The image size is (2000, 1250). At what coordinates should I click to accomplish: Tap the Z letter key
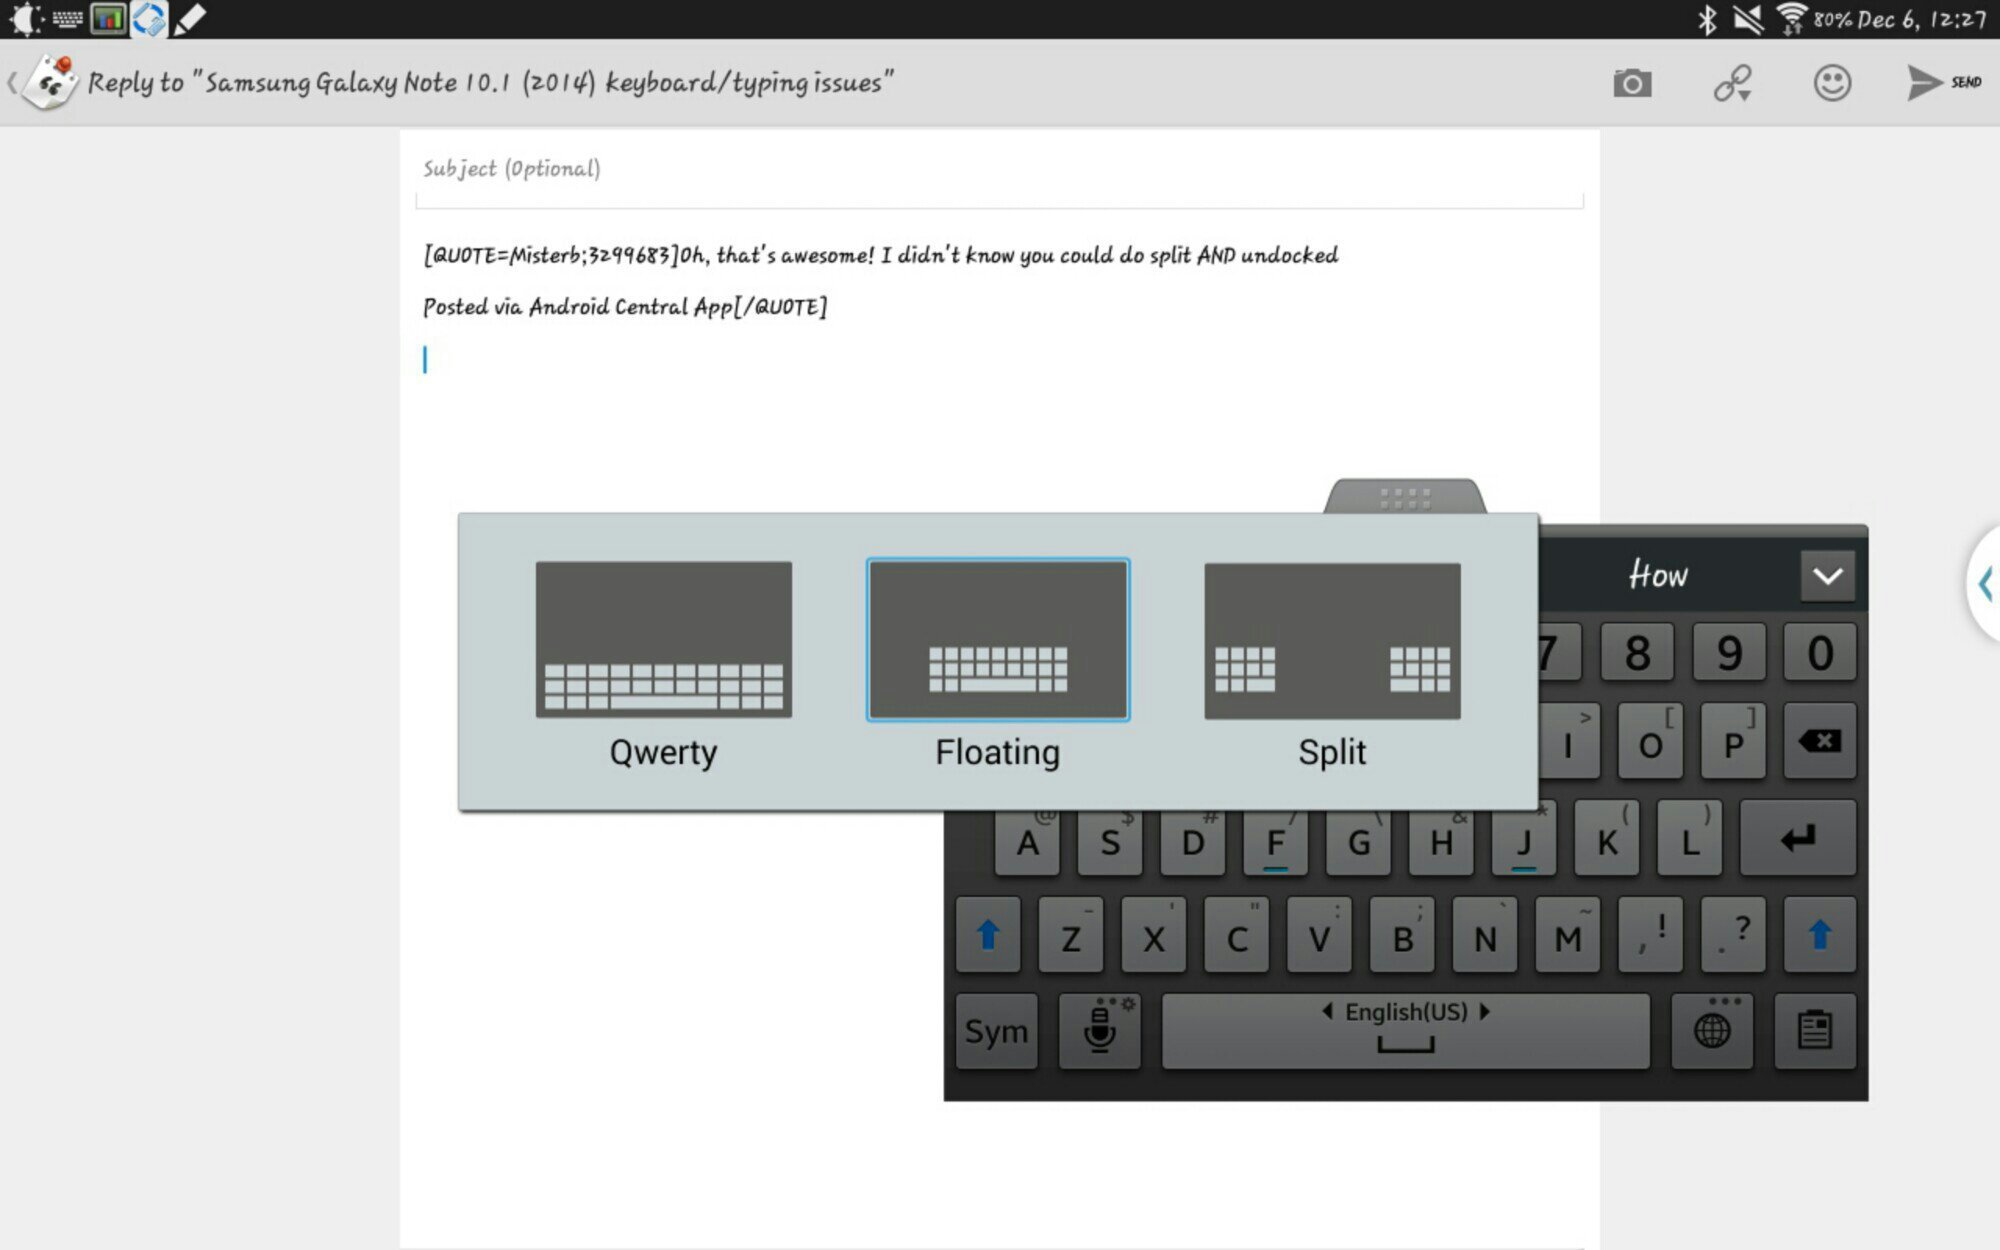coord(1071,935)
